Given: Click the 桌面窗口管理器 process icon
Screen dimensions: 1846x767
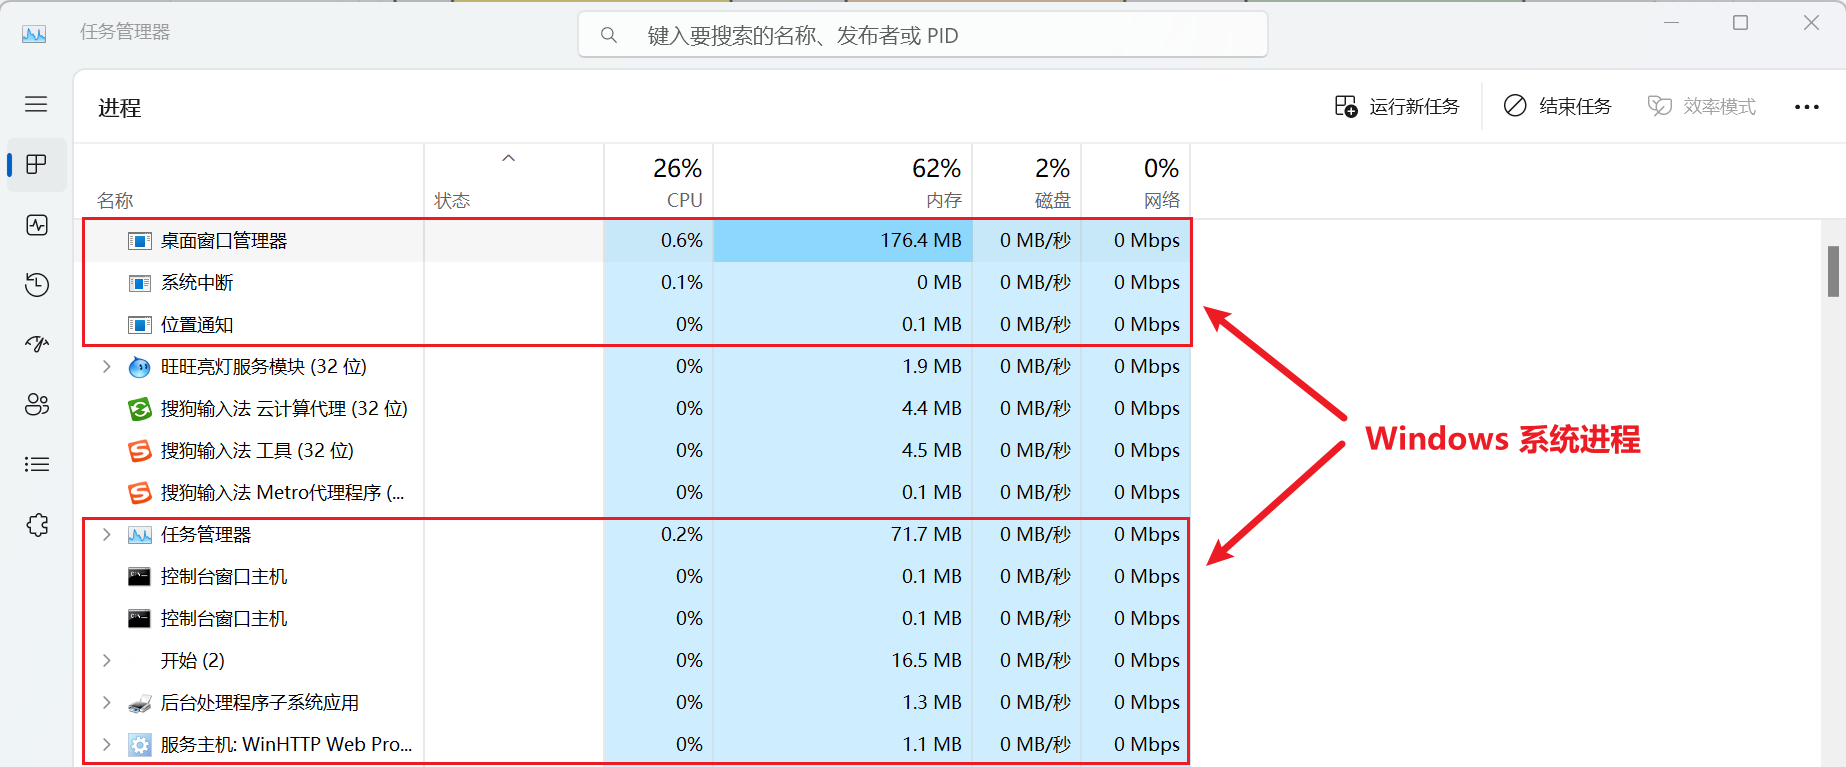Looking at the screenshot, I should point(140,241).
